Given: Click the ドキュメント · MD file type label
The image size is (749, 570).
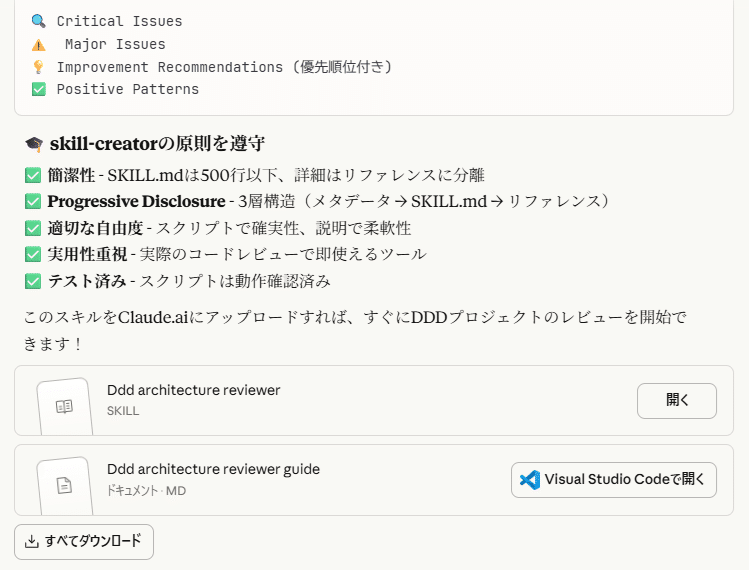Looking at the screenshot, I should (146, 490).
